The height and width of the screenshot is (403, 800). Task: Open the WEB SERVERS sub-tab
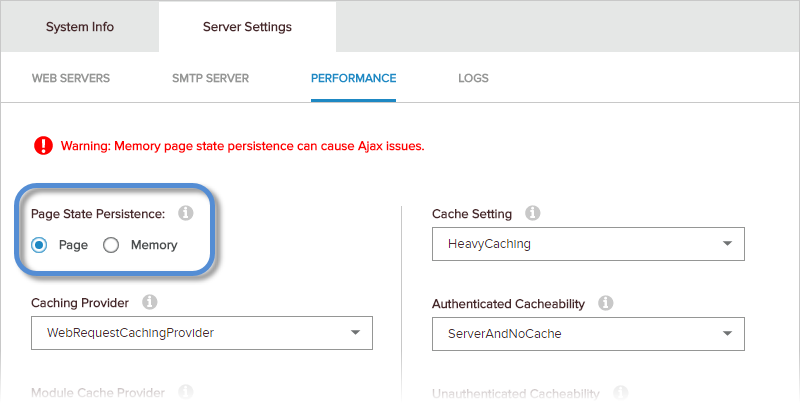[71, 78]
